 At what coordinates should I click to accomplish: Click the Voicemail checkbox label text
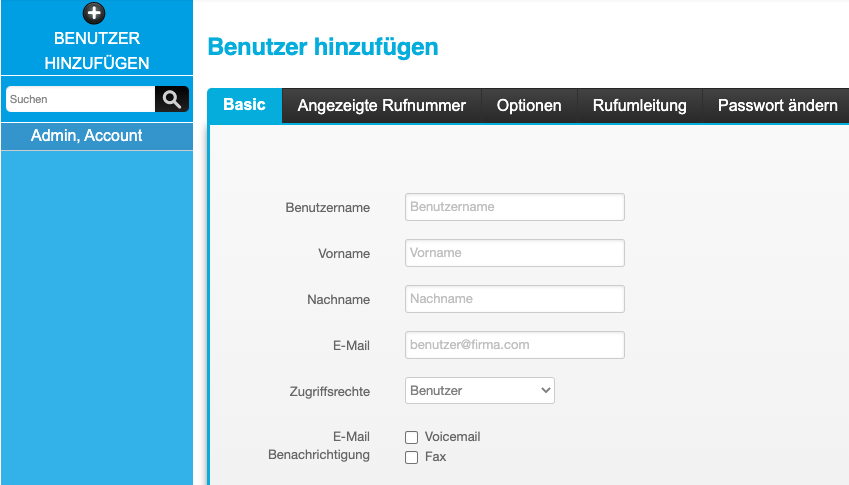452,437
